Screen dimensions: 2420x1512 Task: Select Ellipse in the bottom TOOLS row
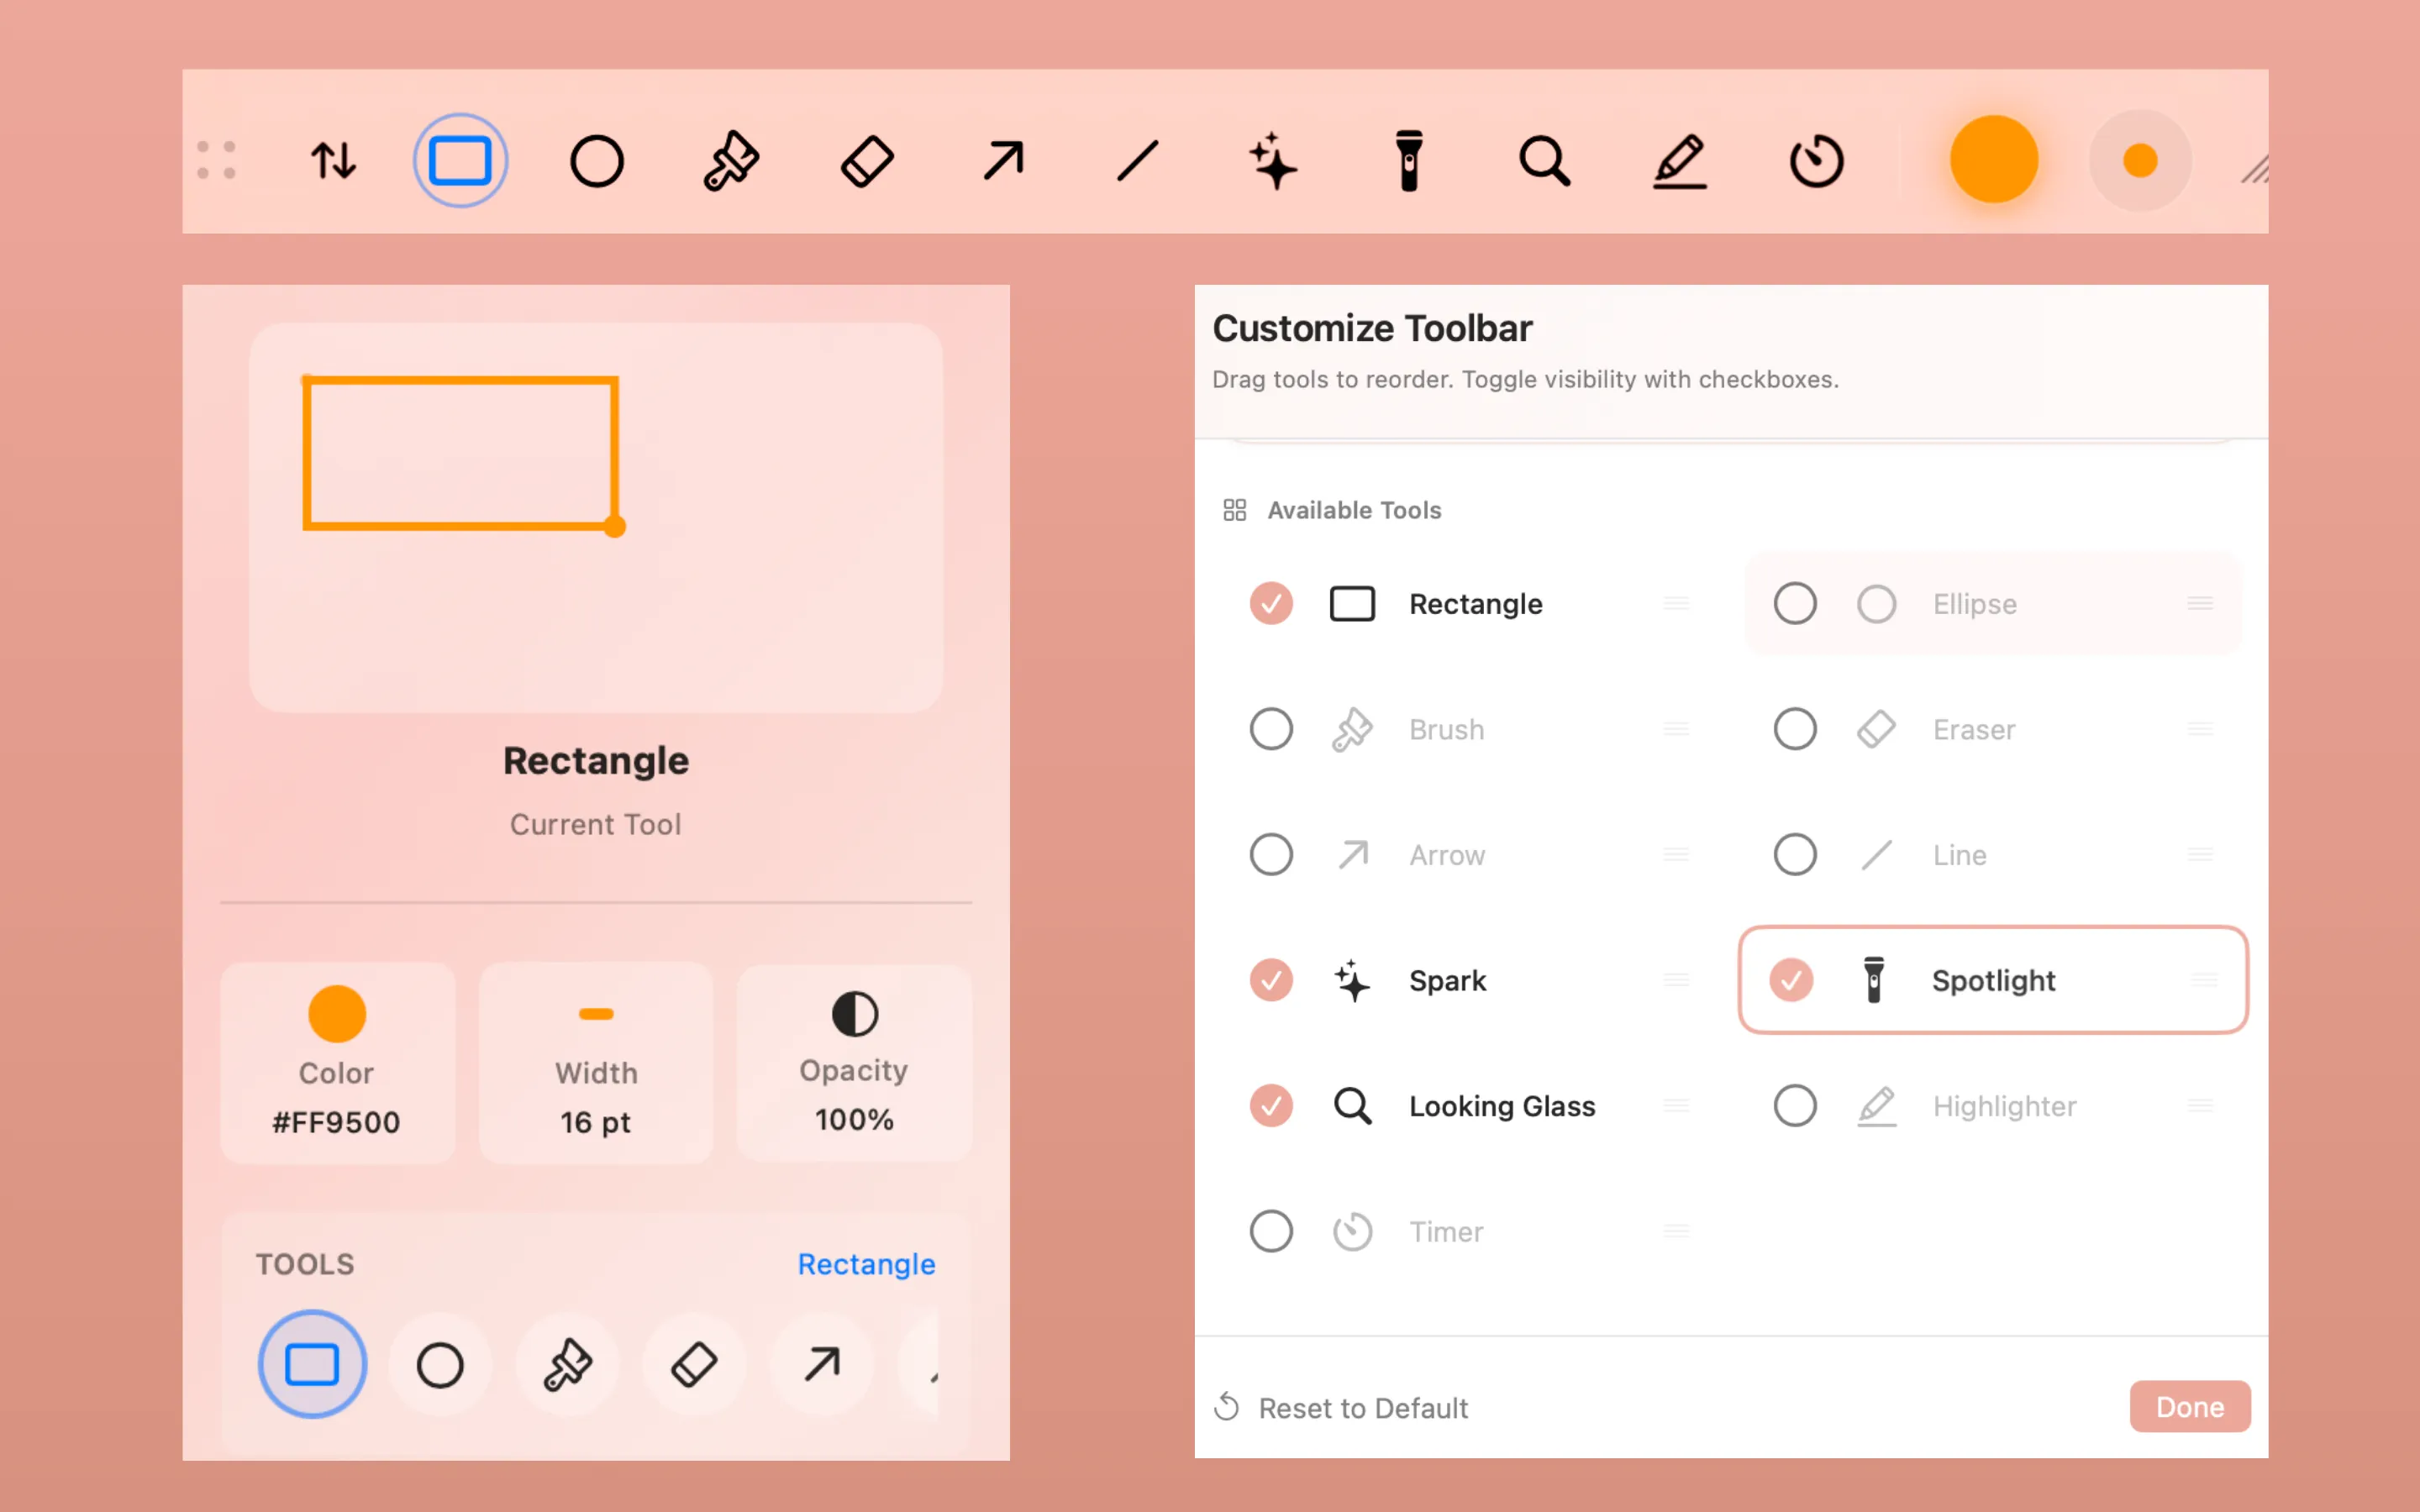(440, 1364)
